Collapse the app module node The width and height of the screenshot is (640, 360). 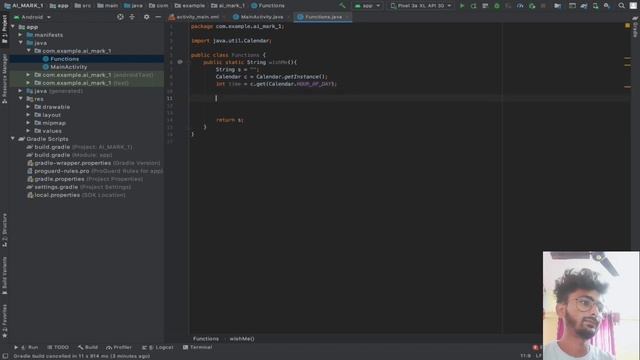pos(13,27)
